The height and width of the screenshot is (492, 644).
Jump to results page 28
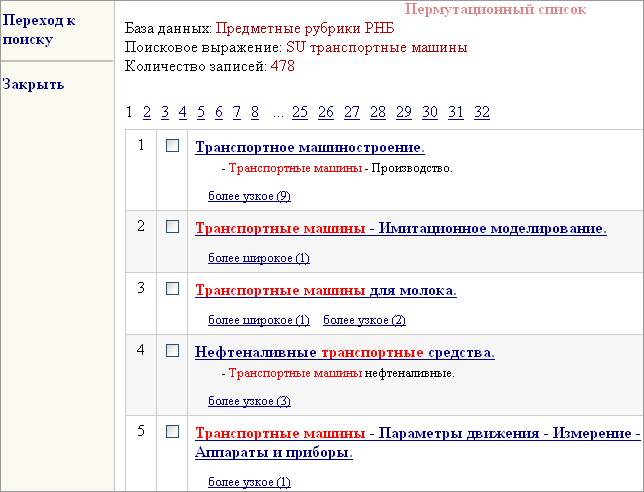[378, 112]
